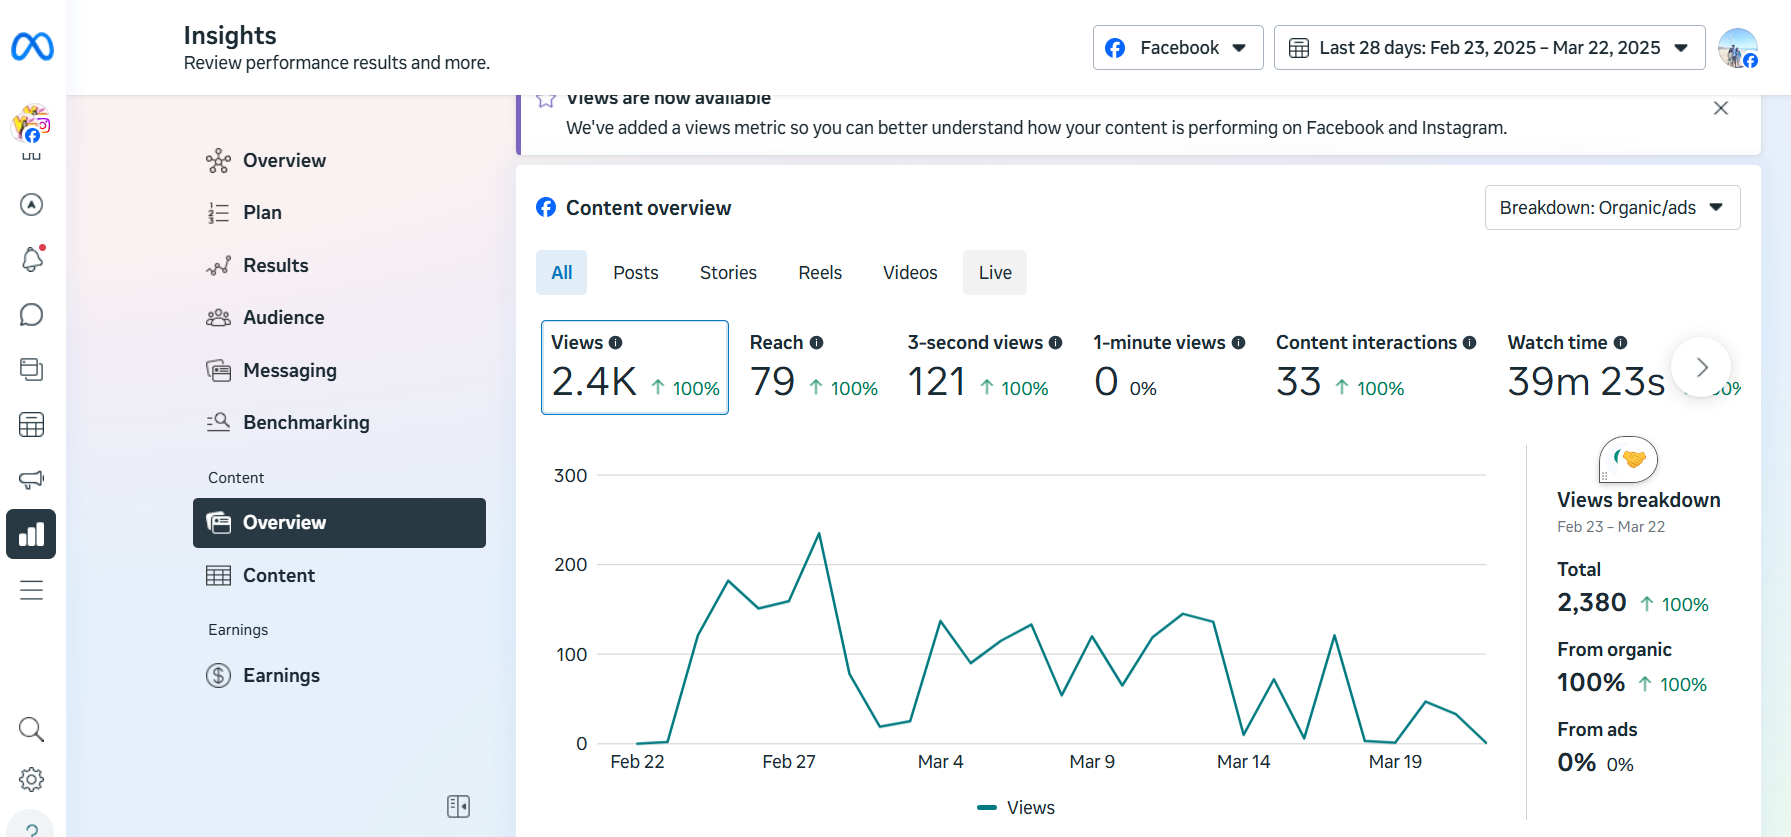Open the megaphone ads icon

click(x=32, y=479)
